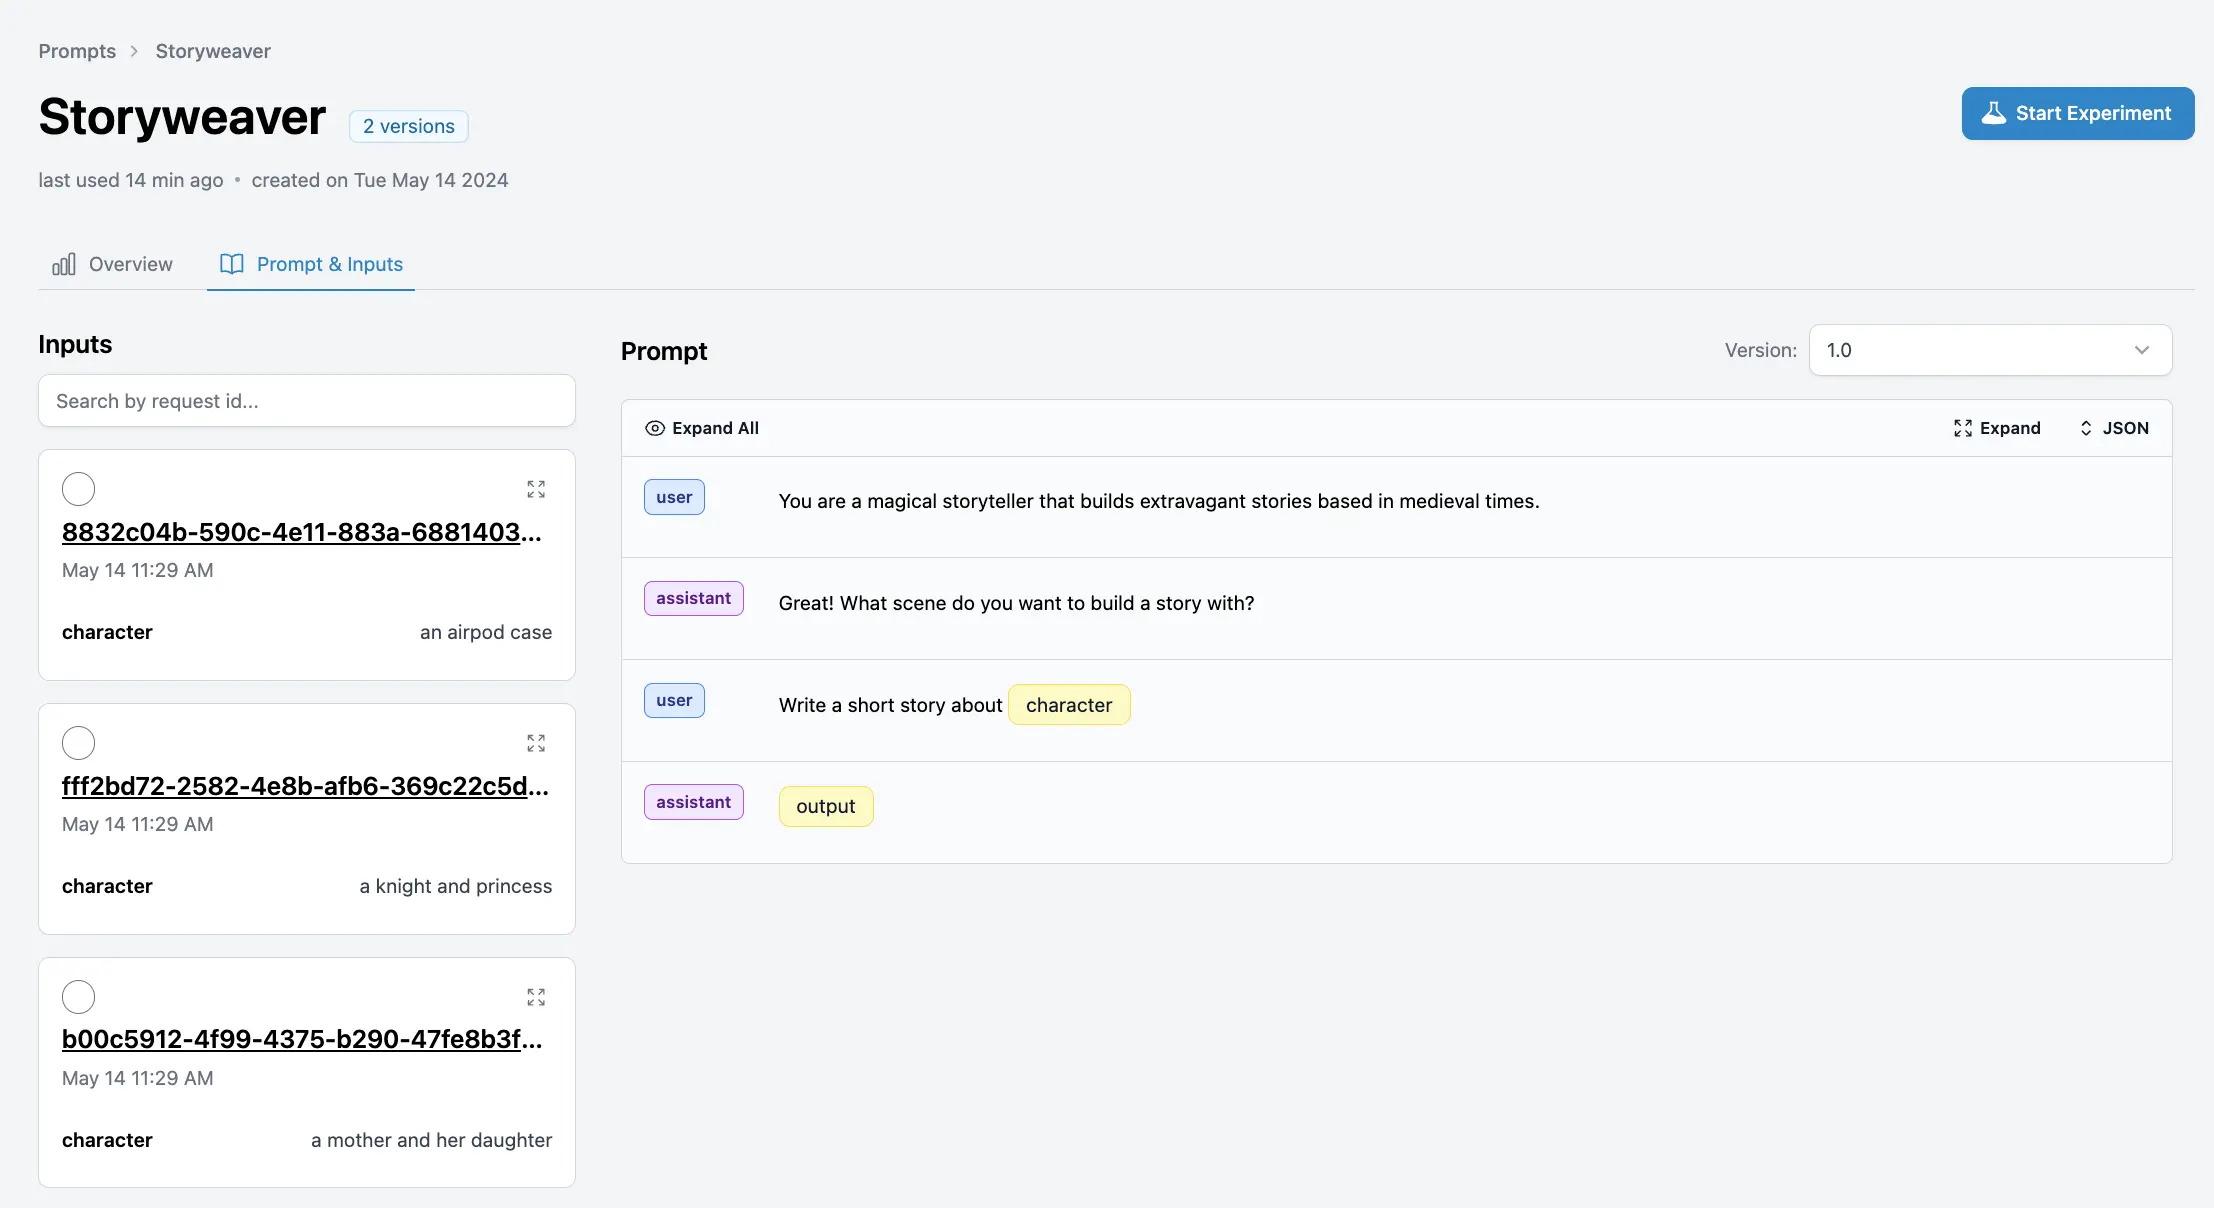Toggle Expand All in the prompt panel
Viewport: 2214px width, 1208px height.
702,428
